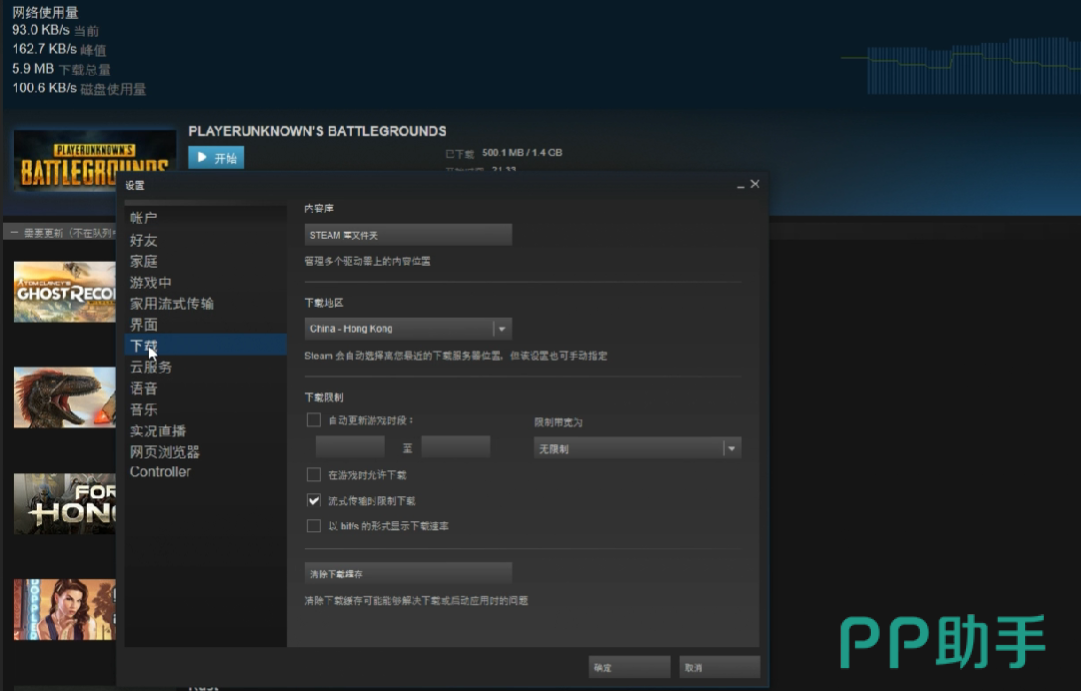Switch to 云服务 settings category

tap(151, 367)
